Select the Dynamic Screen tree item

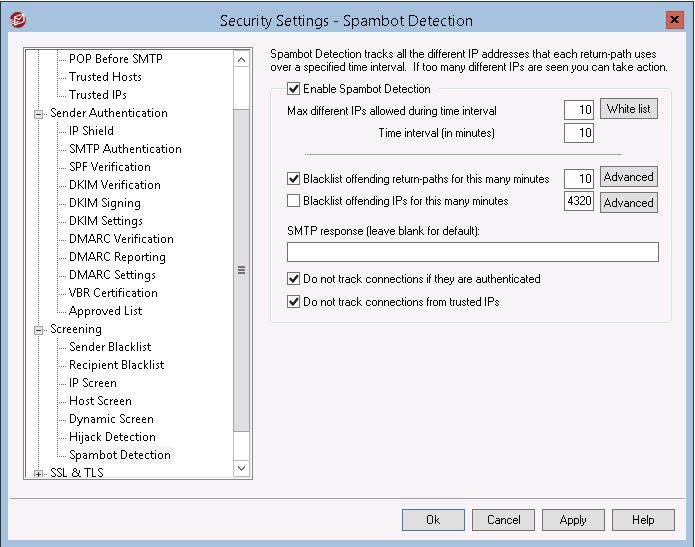click(111, 419)
